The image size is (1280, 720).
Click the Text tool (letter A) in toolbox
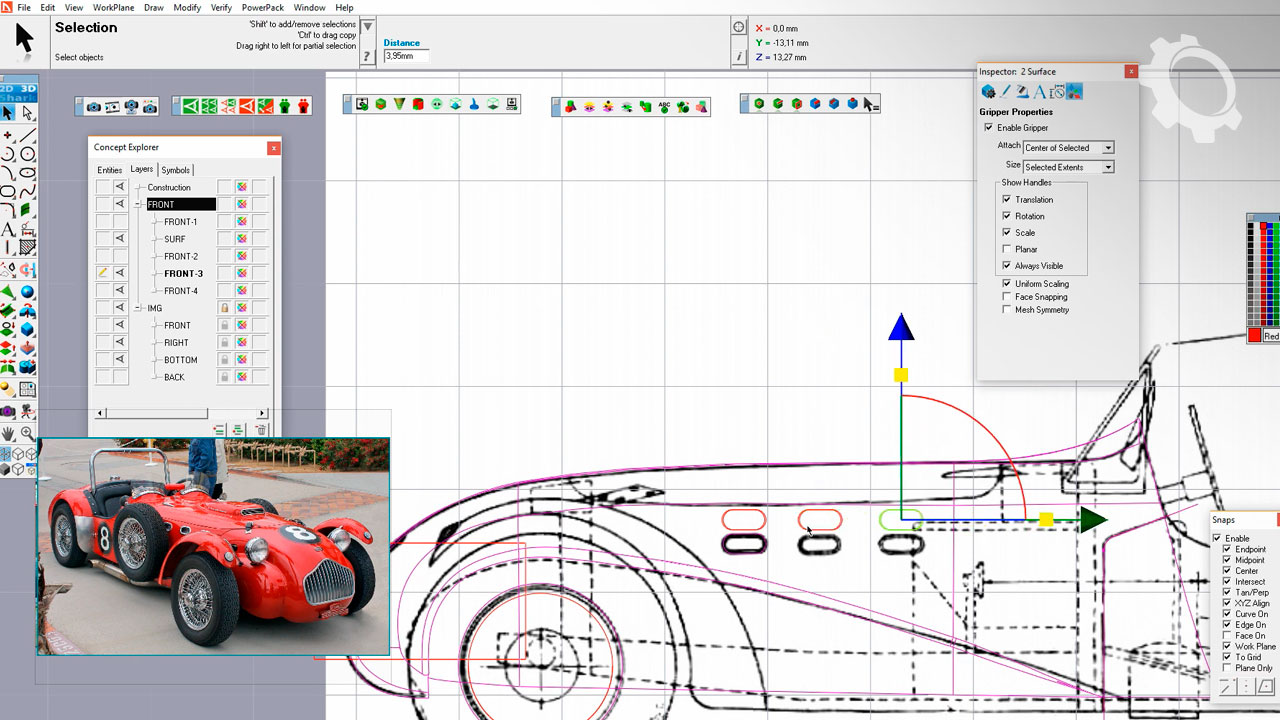[x=8, y=229]
